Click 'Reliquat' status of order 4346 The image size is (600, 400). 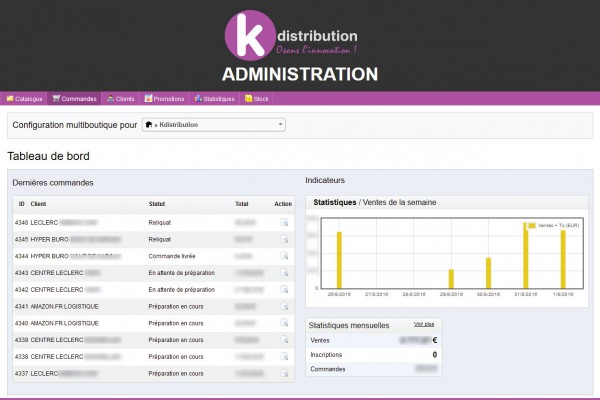160,222
